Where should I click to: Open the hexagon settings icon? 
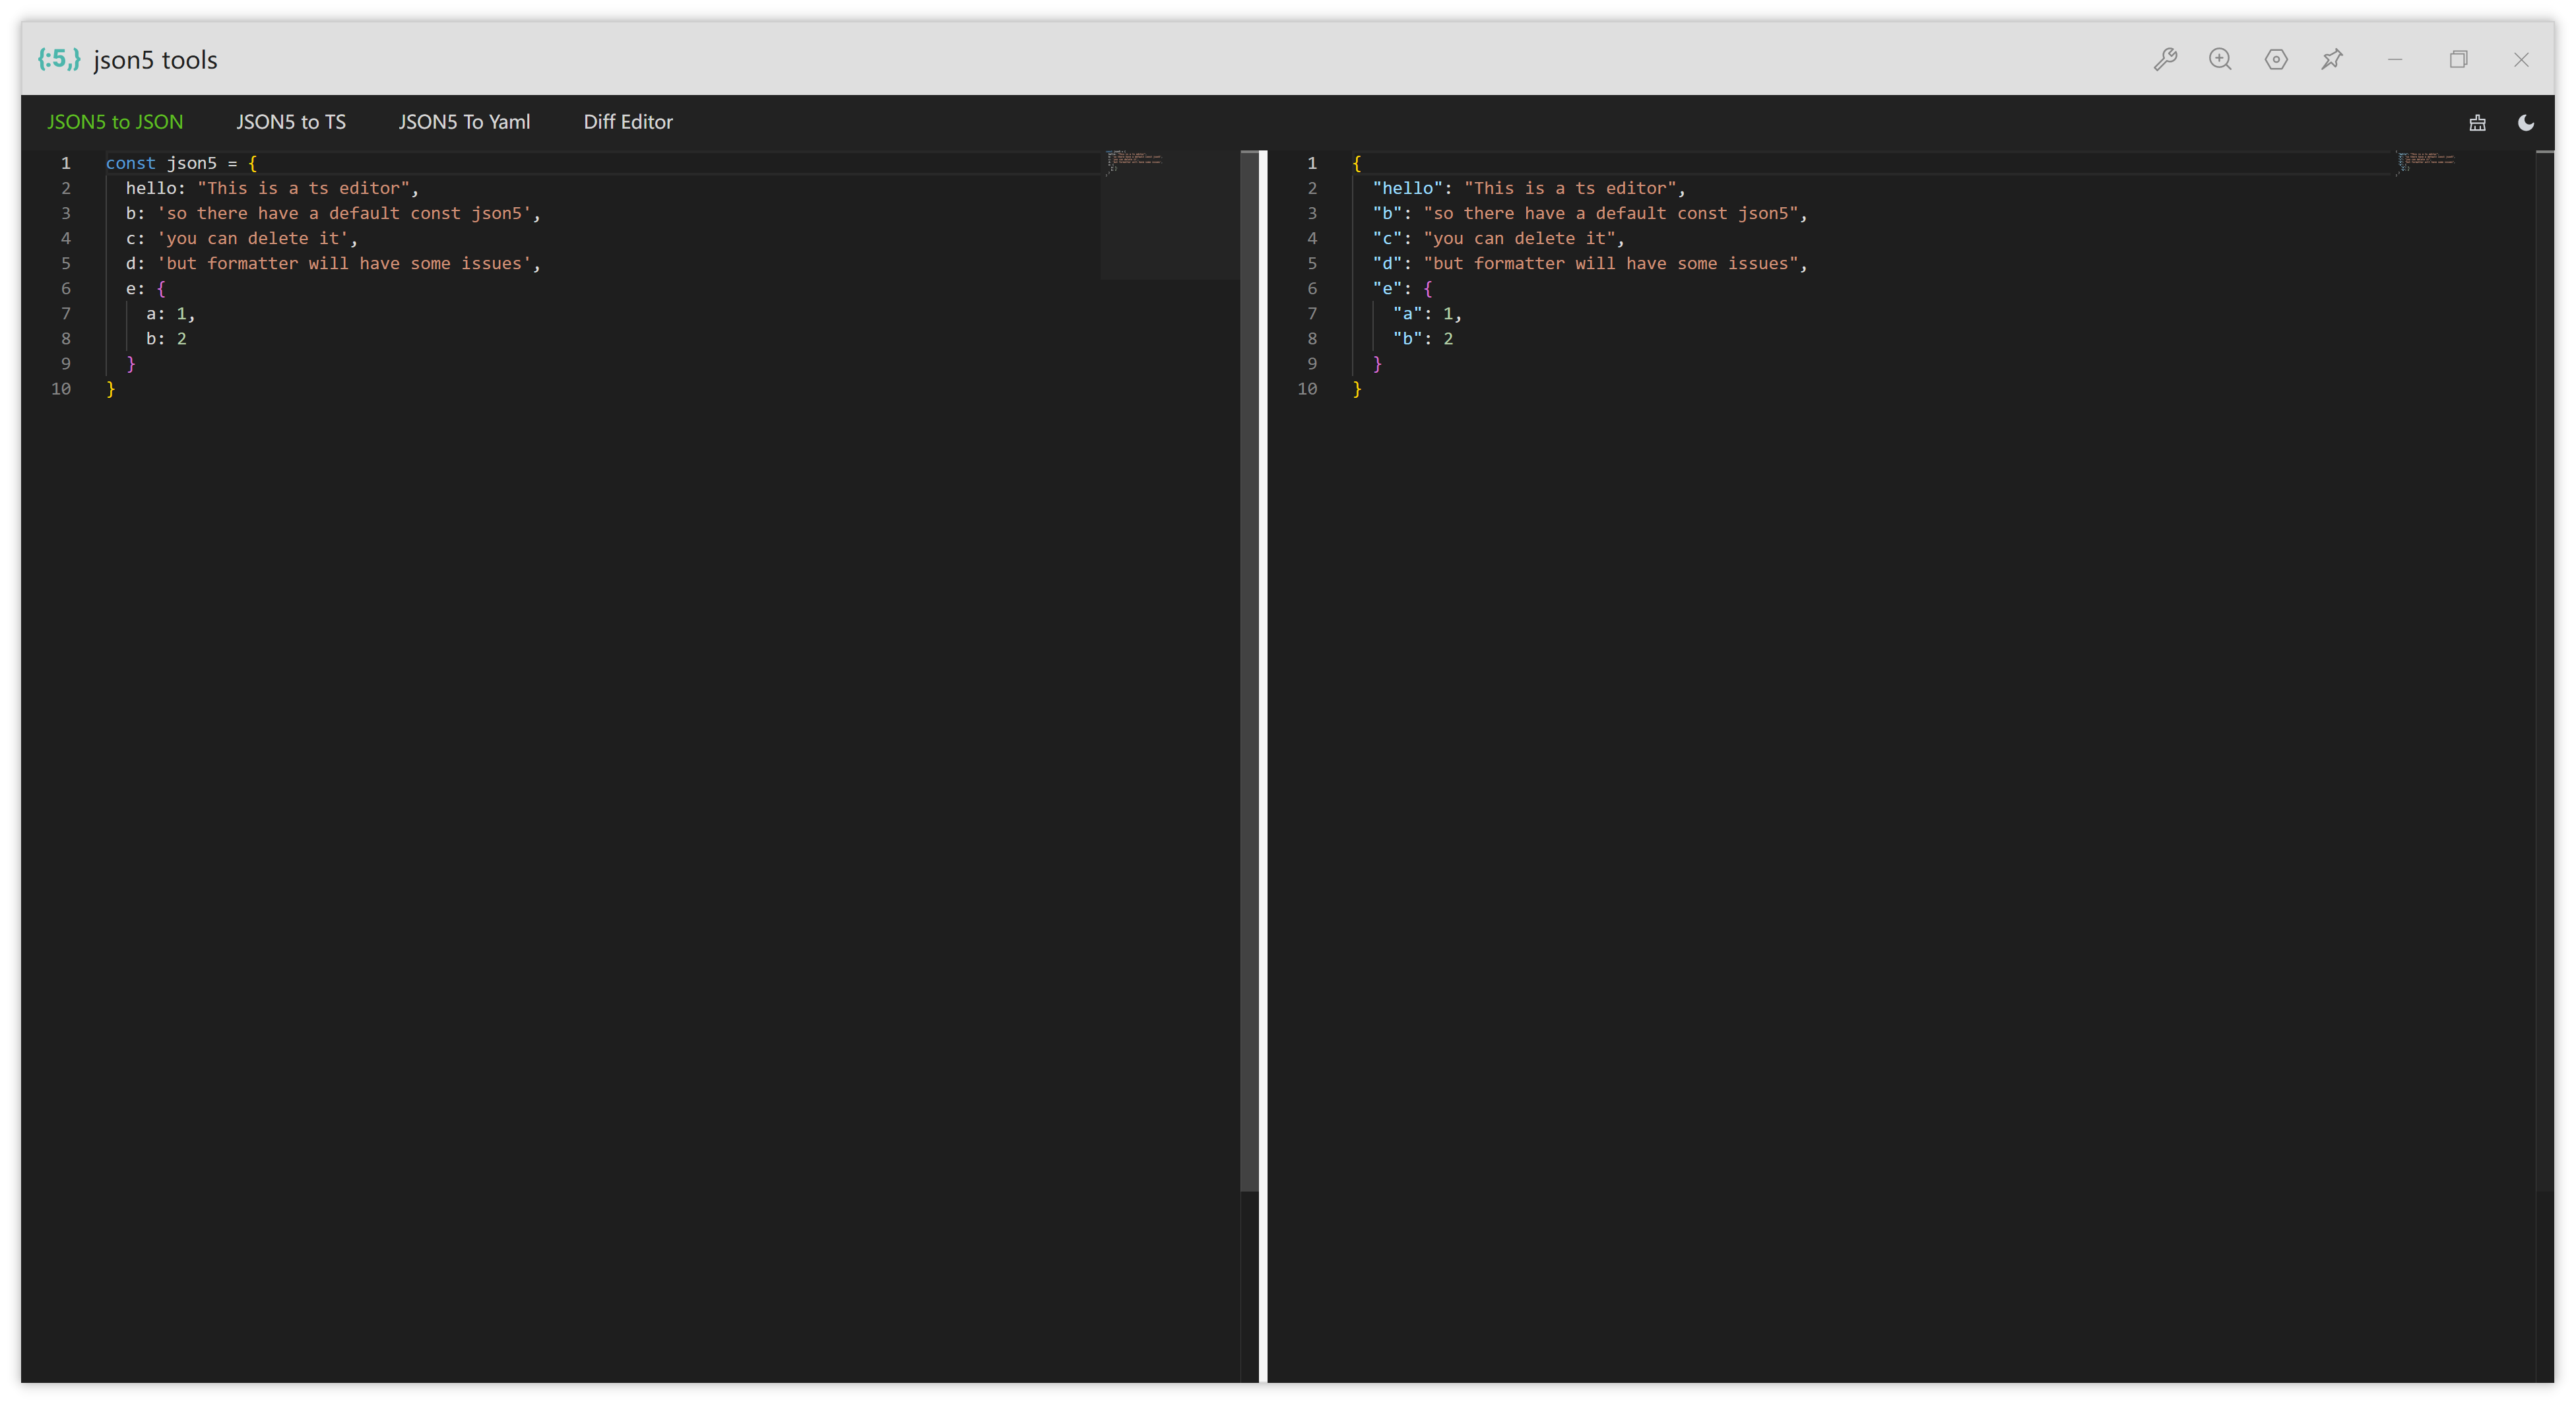click(x=2276, y=59)
